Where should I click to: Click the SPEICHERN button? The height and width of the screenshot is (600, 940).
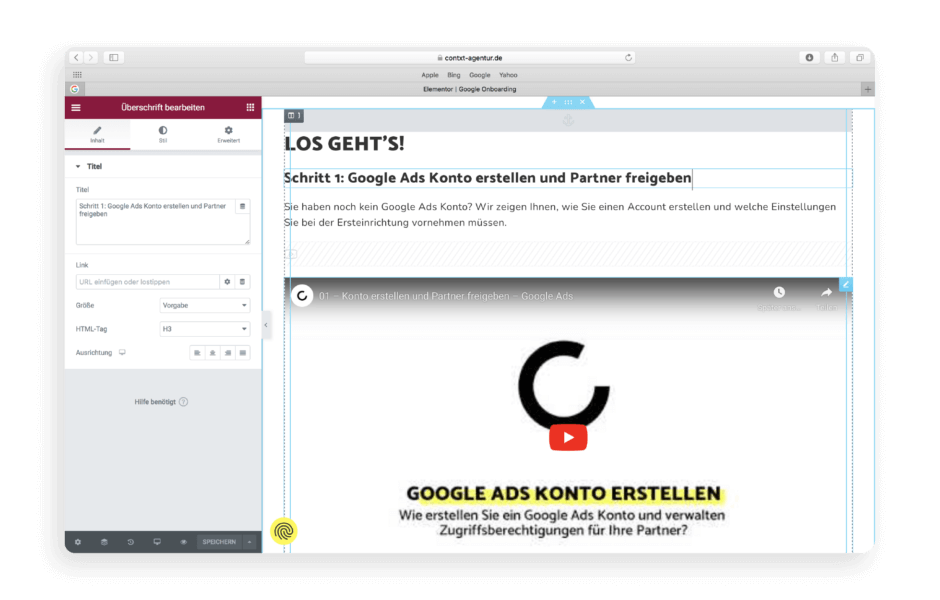pyautogui.click(x=219, y=542)
